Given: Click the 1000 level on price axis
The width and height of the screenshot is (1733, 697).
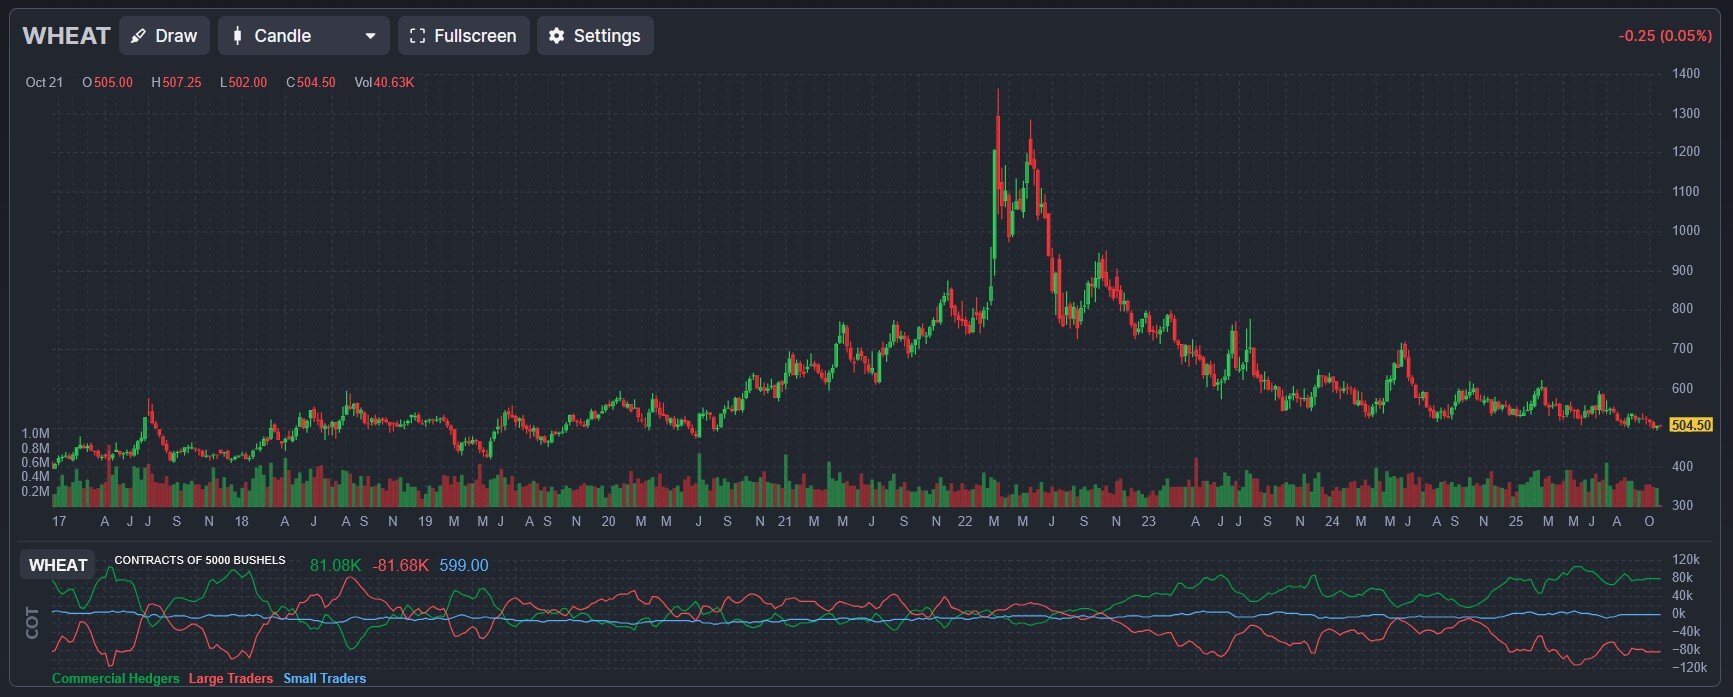Looking at the screenshot, I should point(1685,230).
